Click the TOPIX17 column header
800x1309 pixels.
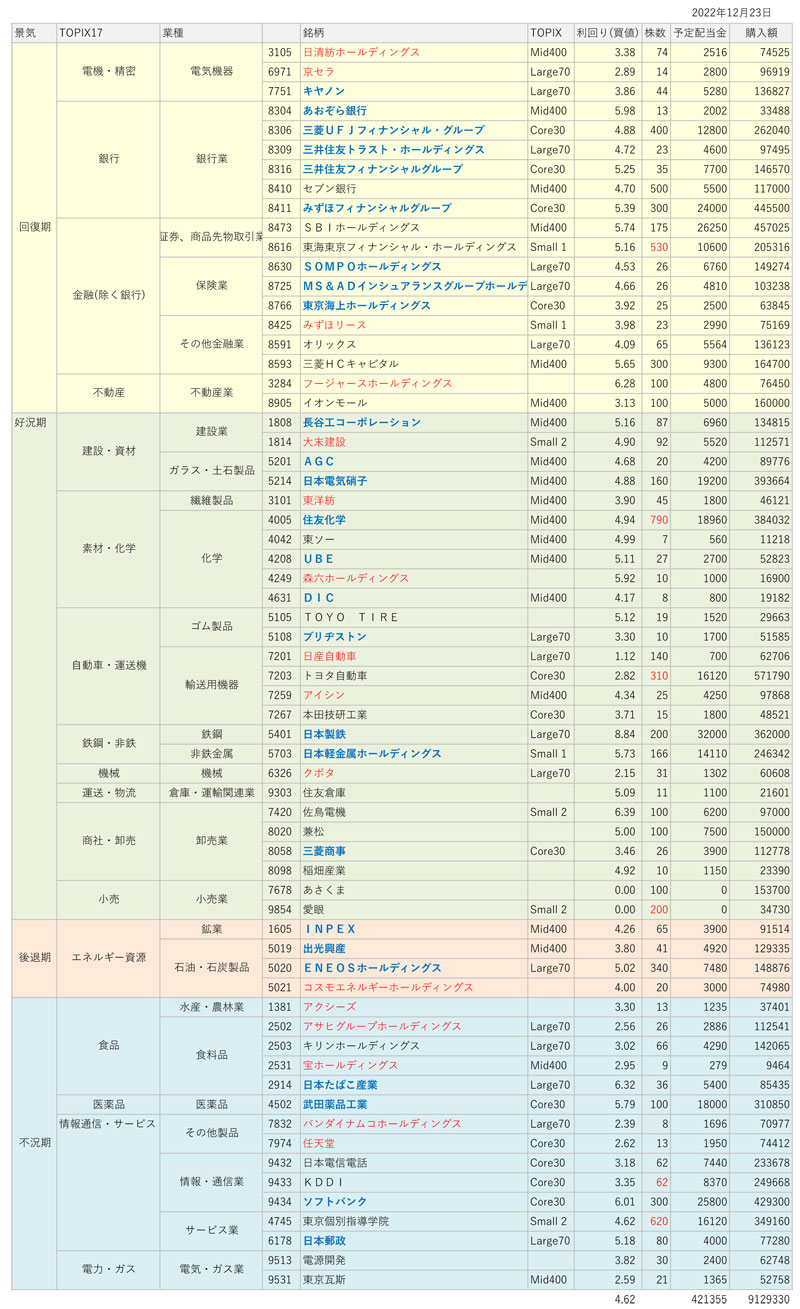coord(108,32)
